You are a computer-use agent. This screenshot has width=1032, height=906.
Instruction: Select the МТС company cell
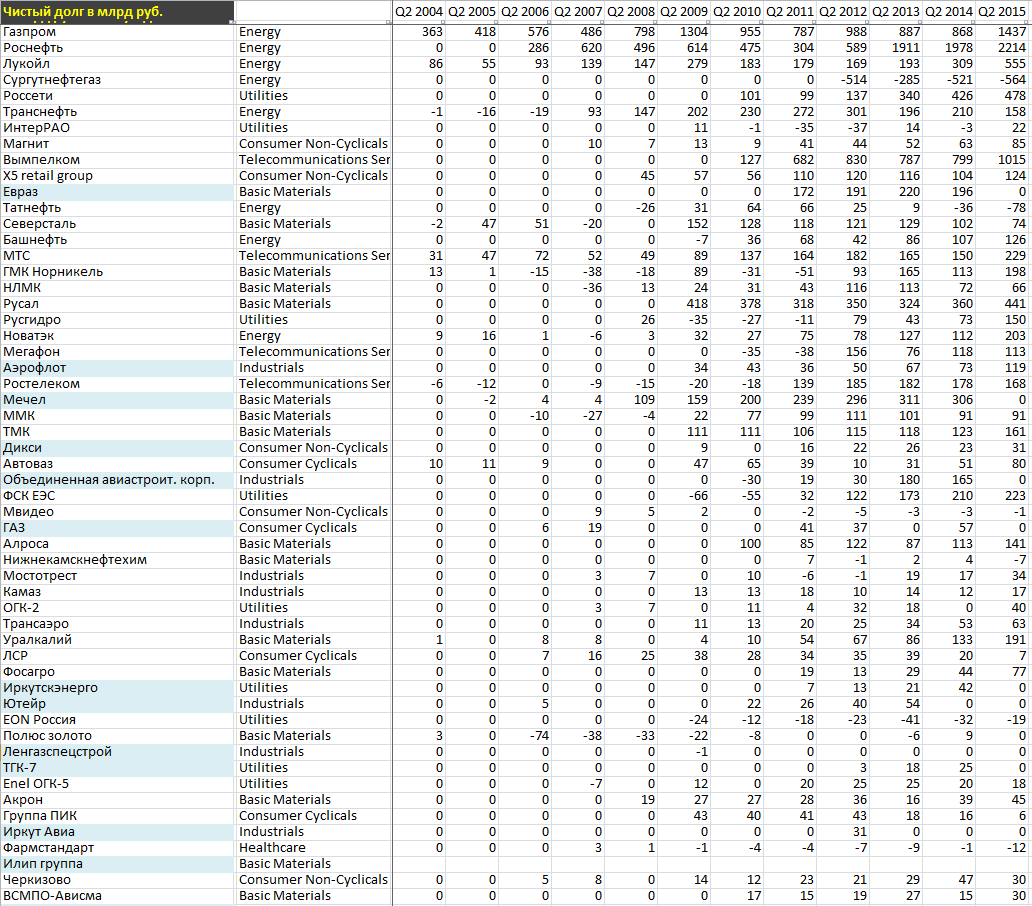pyautogui.click(x=117, y=256)
